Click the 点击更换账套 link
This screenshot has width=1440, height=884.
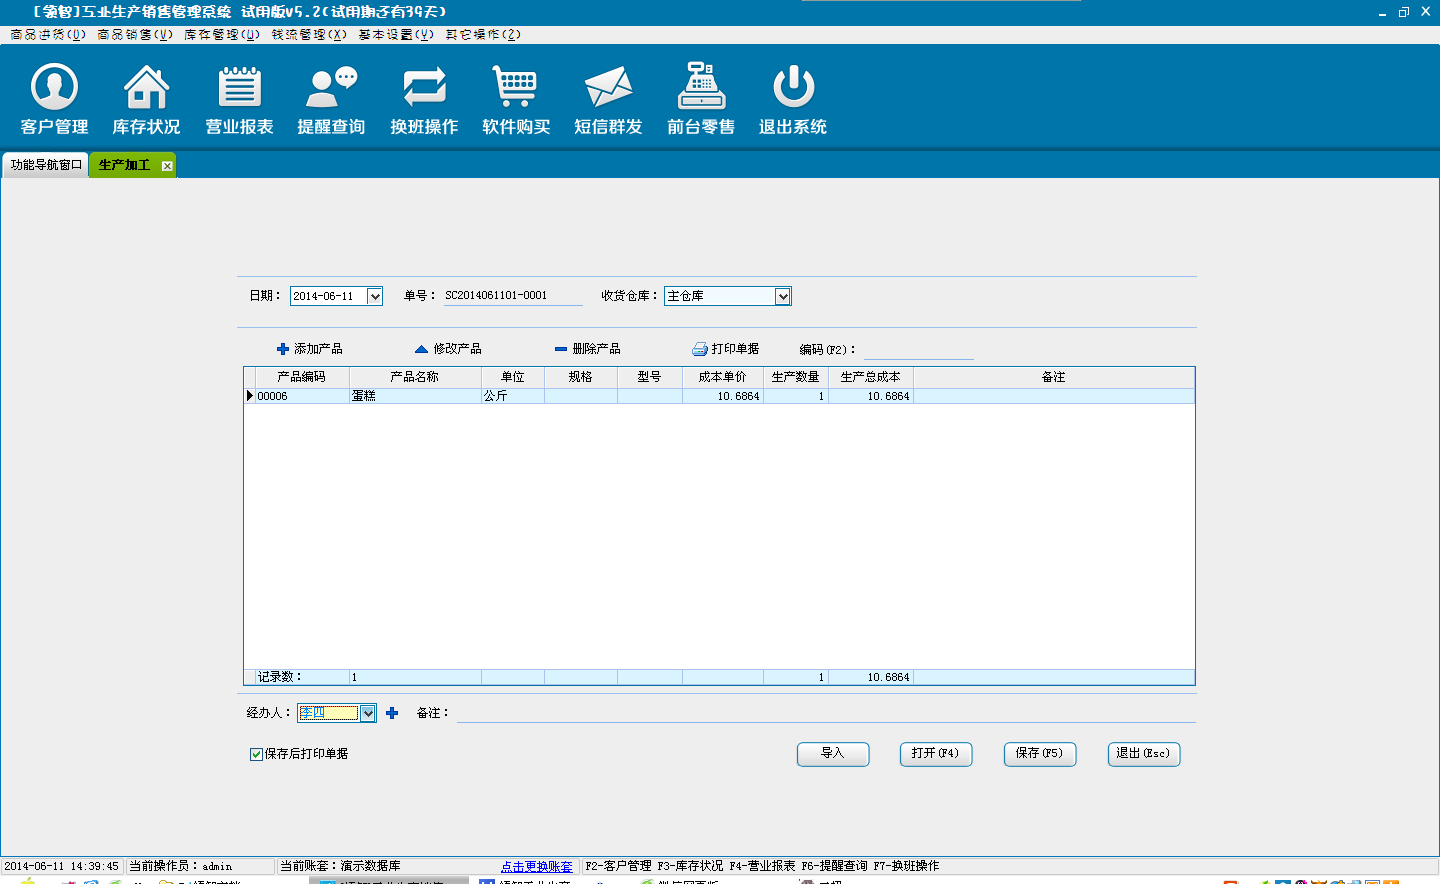tap(537, 866)
